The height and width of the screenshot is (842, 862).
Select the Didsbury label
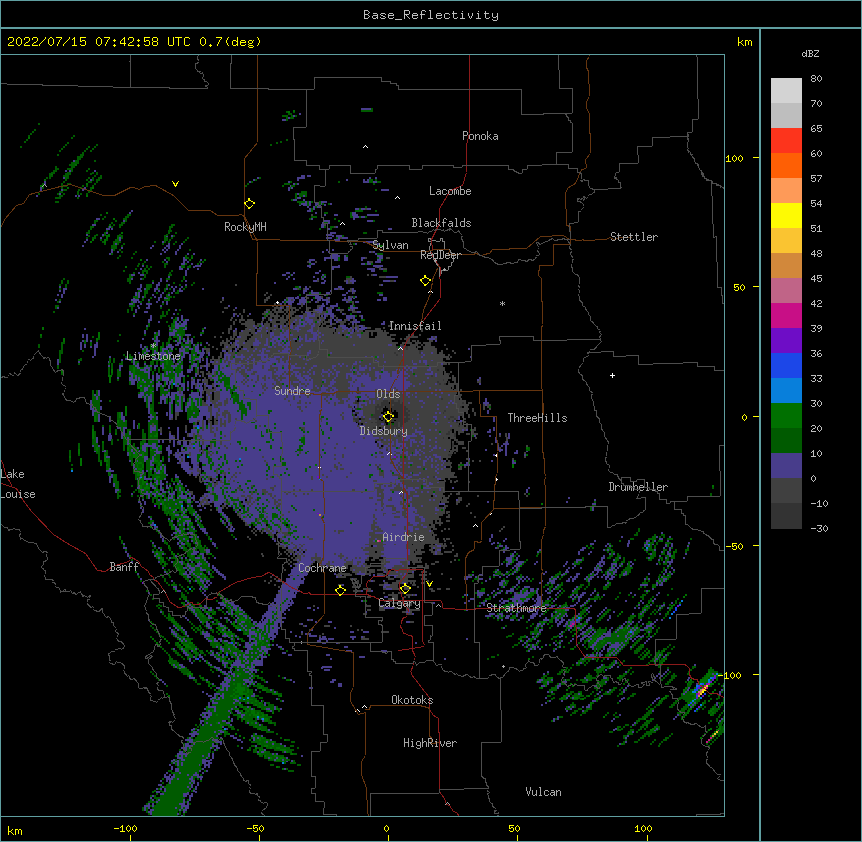(x=384, y=431)
